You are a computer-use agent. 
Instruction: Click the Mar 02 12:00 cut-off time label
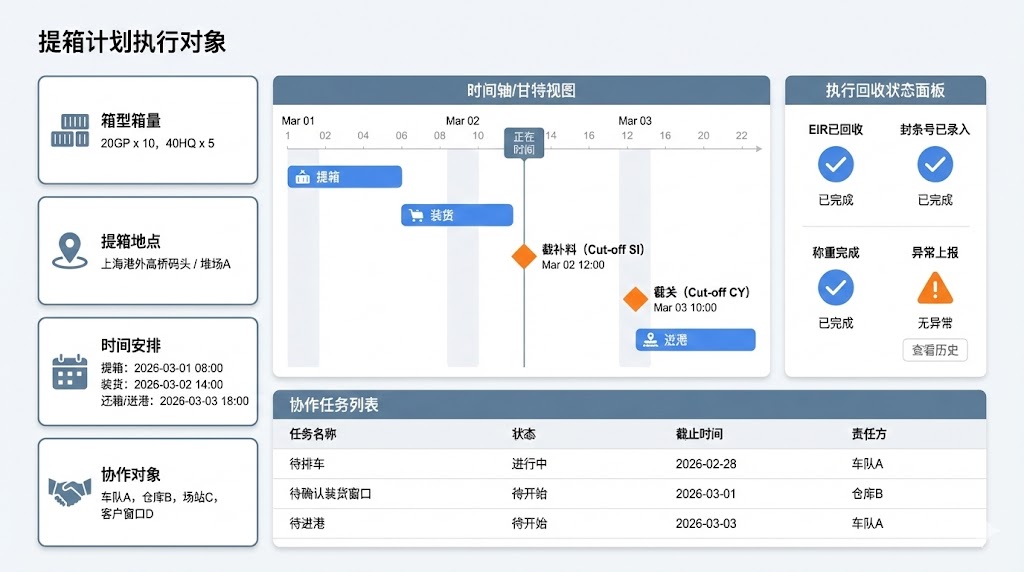[x=573, y=264]
